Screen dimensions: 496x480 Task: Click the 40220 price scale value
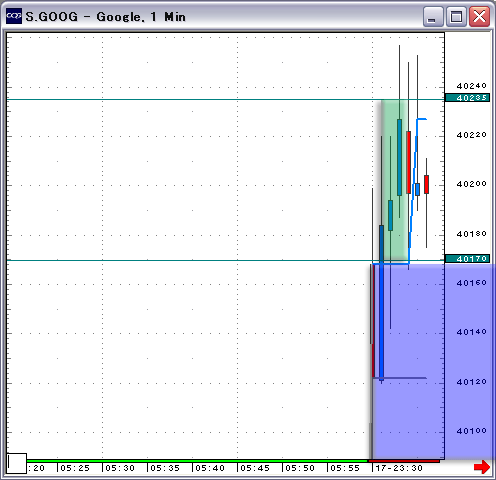point(471,135)
